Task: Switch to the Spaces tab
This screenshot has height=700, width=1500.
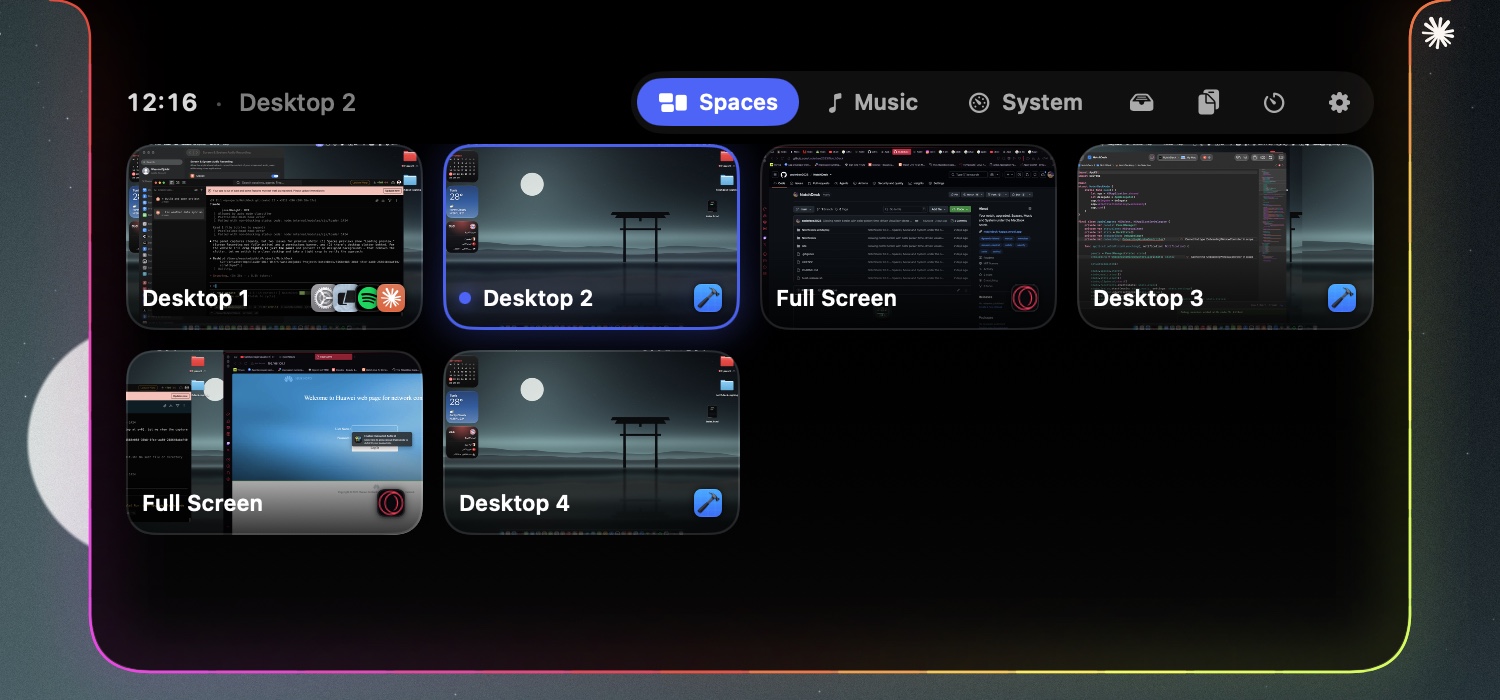Action: pyautogui.click(x=718, y=102)
